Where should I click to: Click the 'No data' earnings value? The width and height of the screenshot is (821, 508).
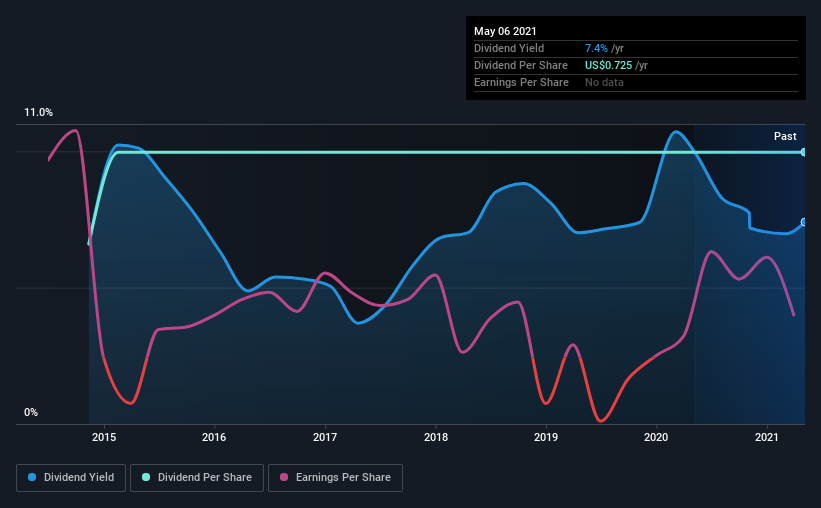[x=604, y=82]
